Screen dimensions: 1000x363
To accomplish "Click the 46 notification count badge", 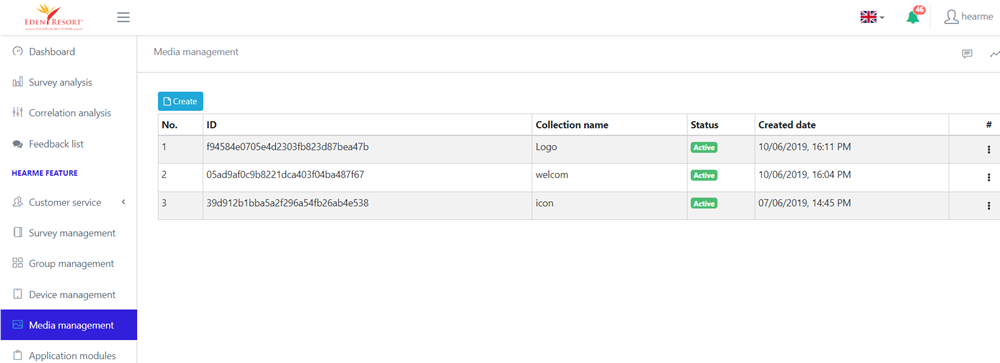I will click(x=919, y=10).
